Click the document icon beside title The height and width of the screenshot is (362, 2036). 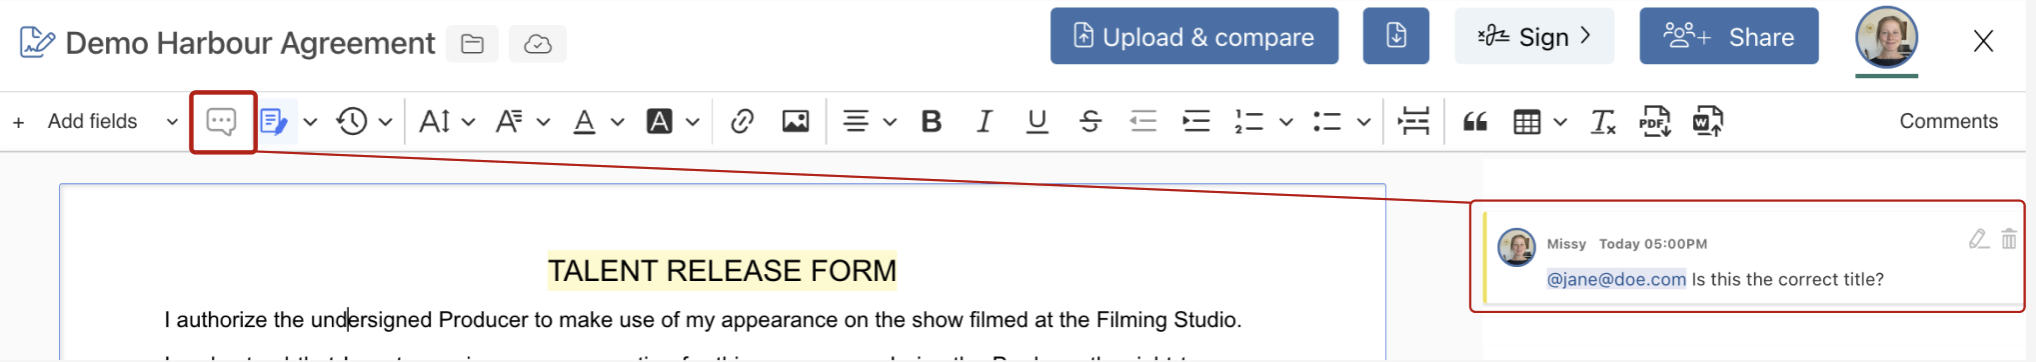point(37,42)
